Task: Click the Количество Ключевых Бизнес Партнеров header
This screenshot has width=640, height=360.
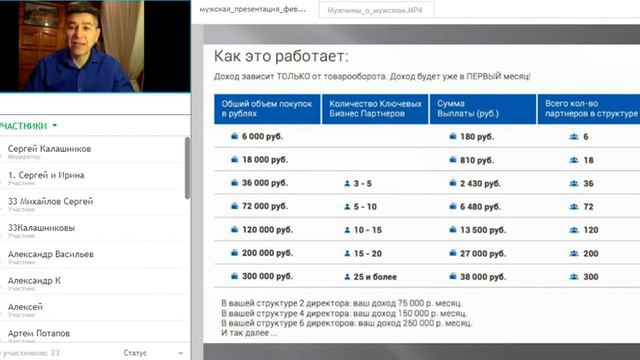Action: click(x=375, y=109)
